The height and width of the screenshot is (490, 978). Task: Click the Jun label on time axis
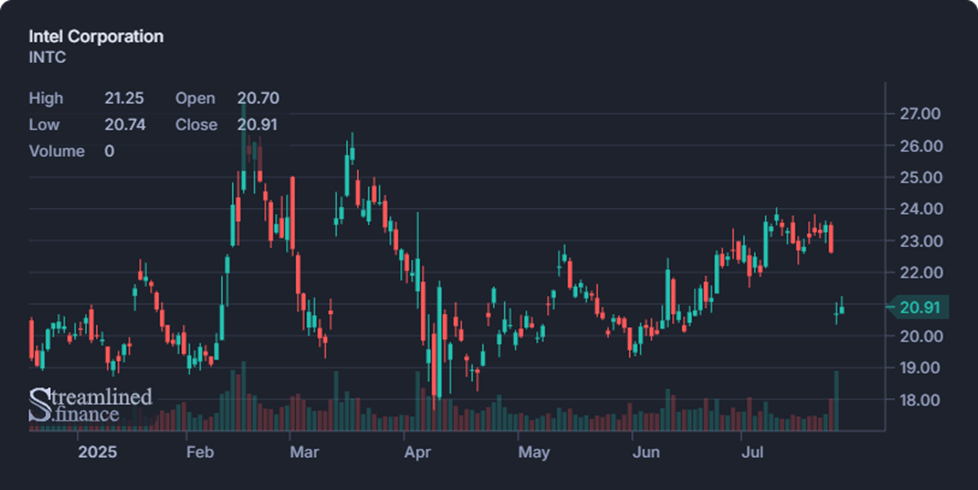(x=646, y=452)
